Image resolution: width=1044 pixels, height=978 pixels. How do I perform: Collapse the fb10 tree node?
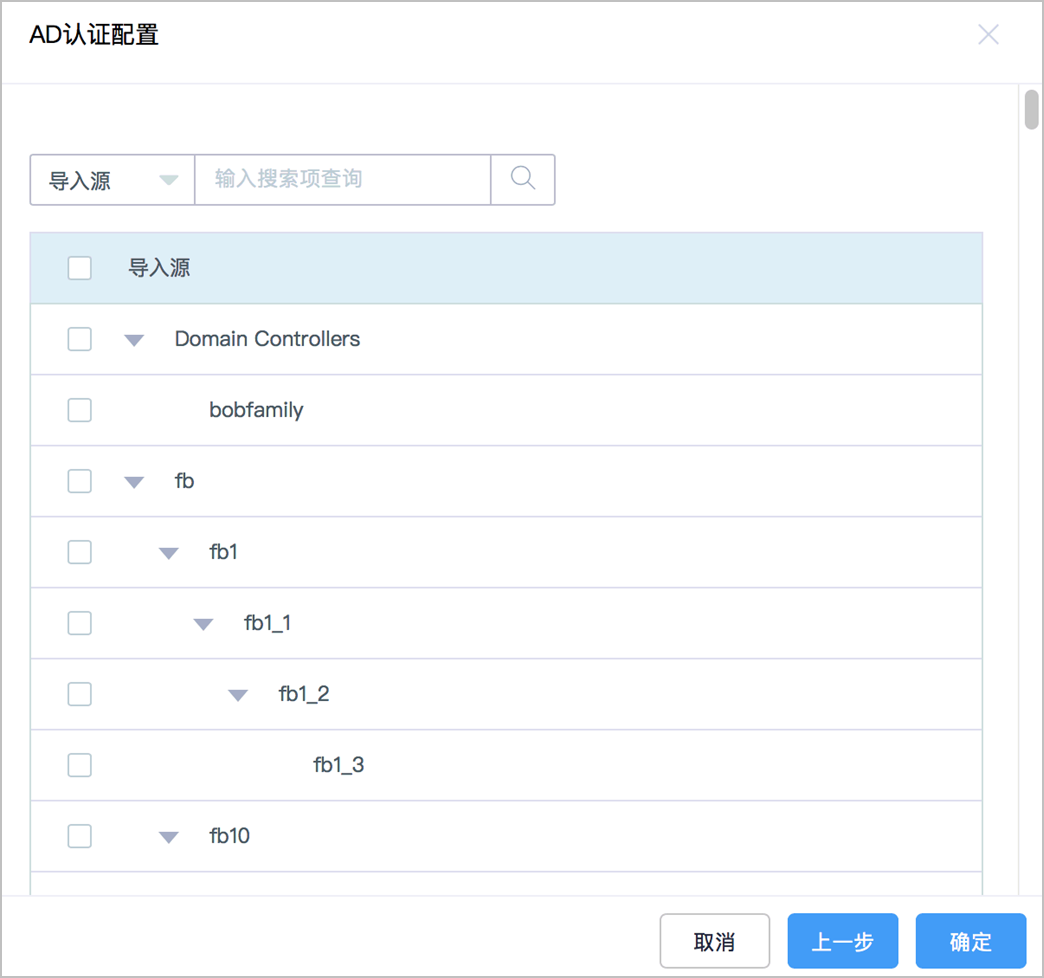[169, 838]
